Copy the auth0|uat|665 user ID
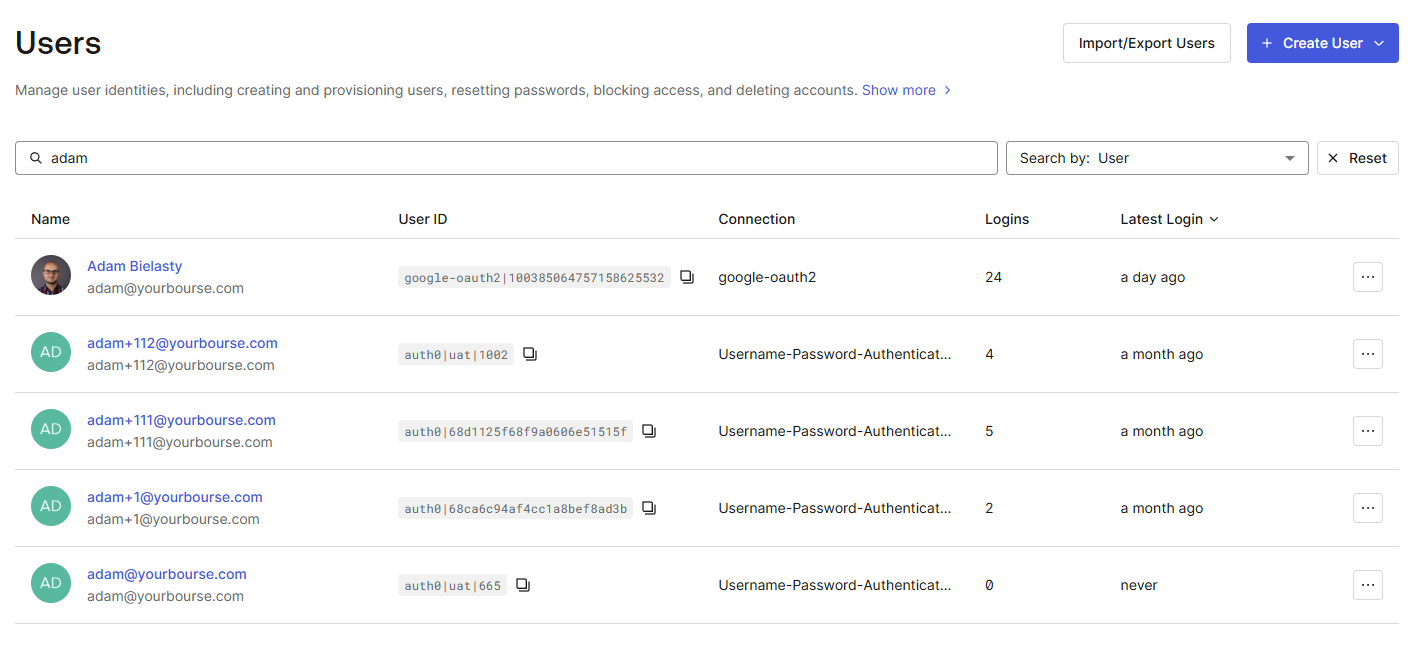 523,585
